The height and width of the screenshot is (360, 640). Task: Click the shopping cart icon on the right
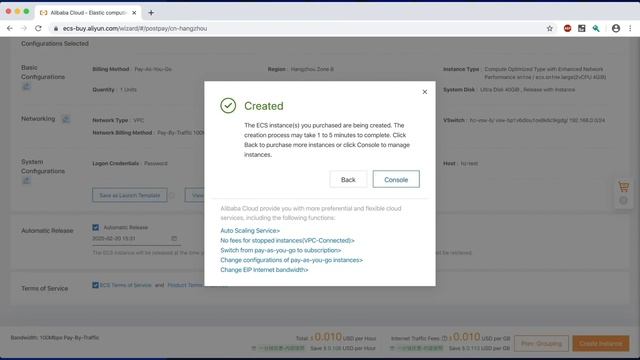tap(623, 187)
